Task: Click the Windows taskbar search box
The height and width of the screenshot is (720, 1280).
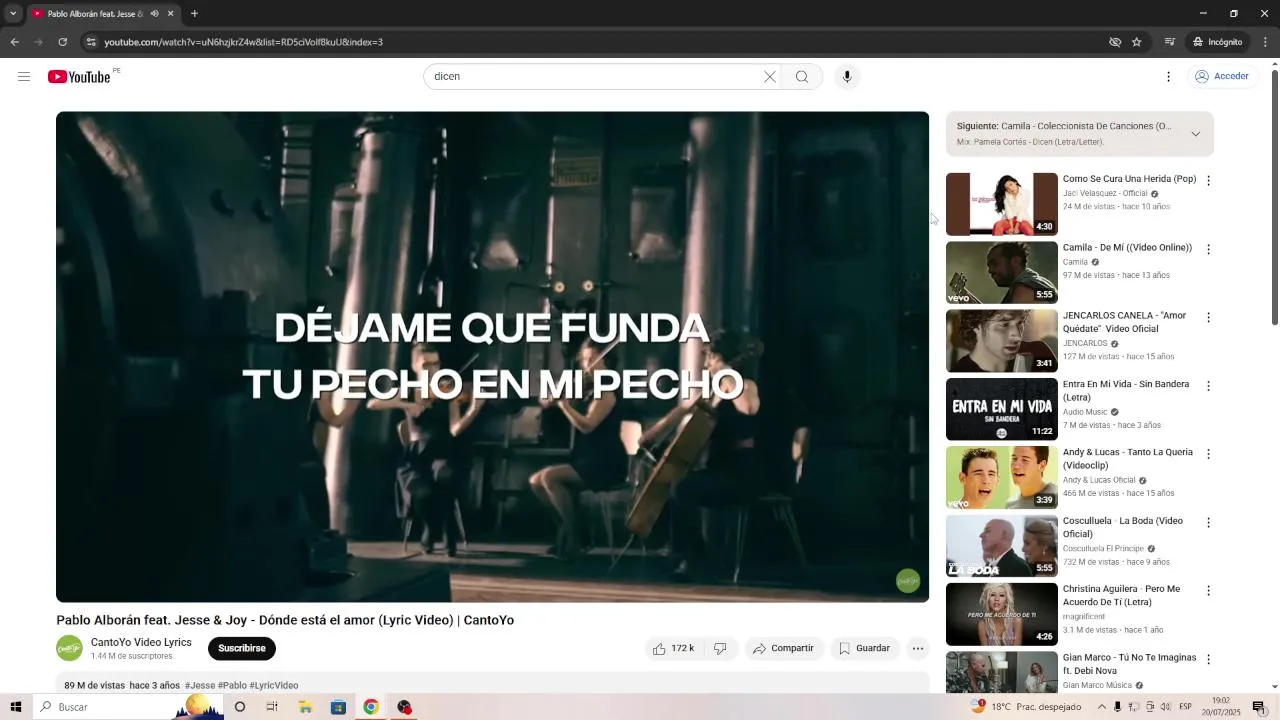Action: pos(130,707)
